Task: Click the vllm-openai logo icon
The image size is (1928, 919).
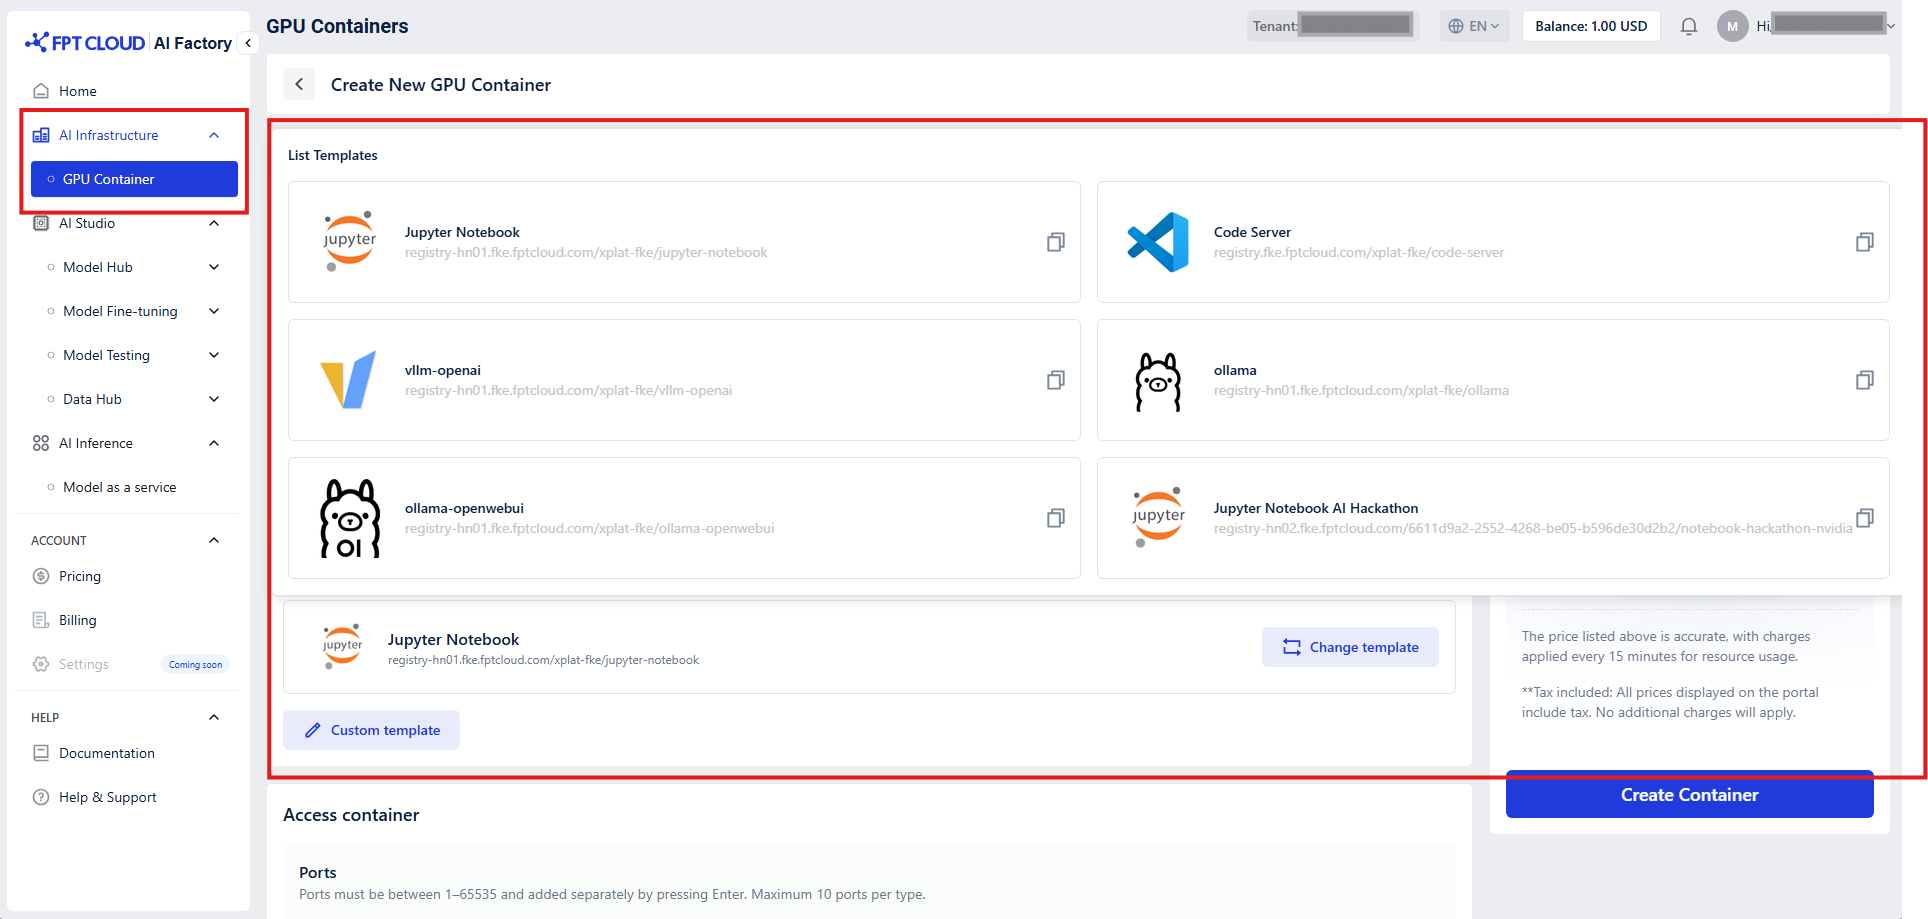Action: tap(348, 379)
